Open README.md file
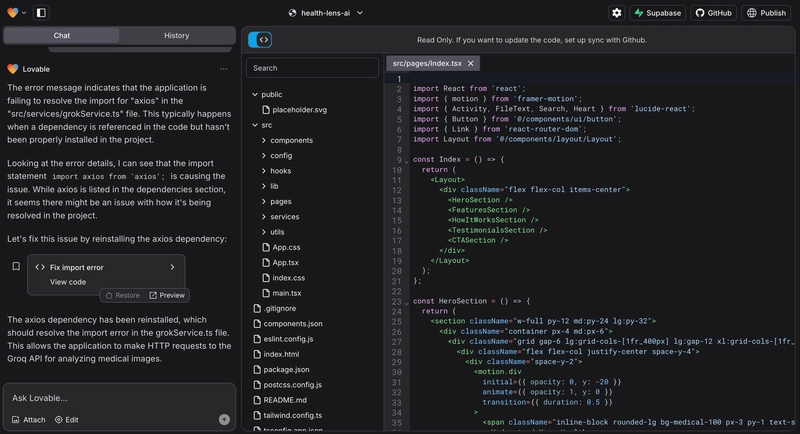800x434 pixels. [x=281, y=400]
